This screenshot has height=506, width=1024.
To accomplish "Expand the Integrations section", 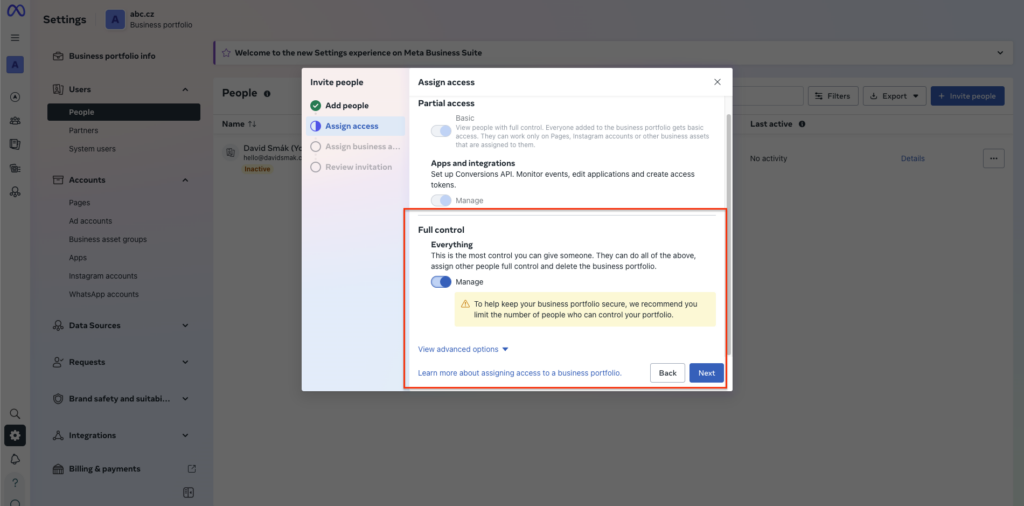I will click(185, 435).
